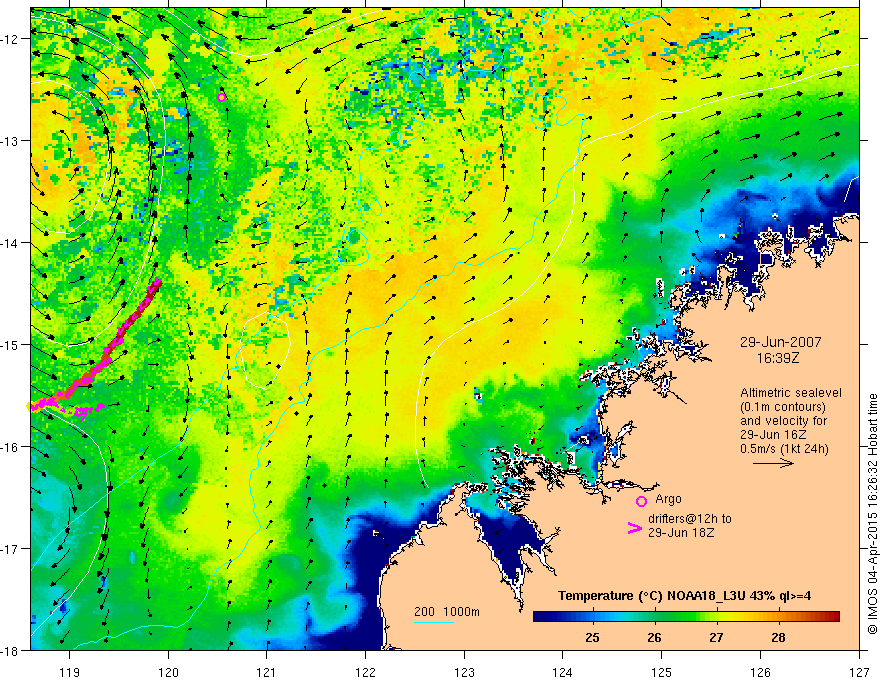Click the text '(0.1m contours)'
Viewport: 880px width, 680px height.
[x=783, y=407]
